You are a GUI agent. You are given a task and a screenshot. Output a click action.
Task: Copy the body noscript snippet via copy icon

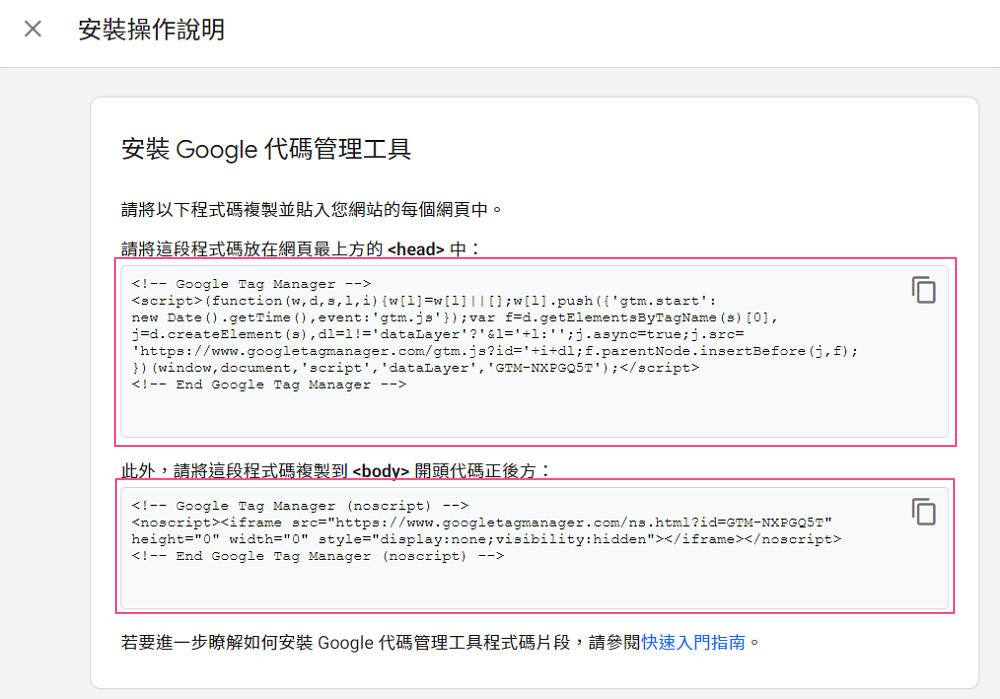point(923,511)
